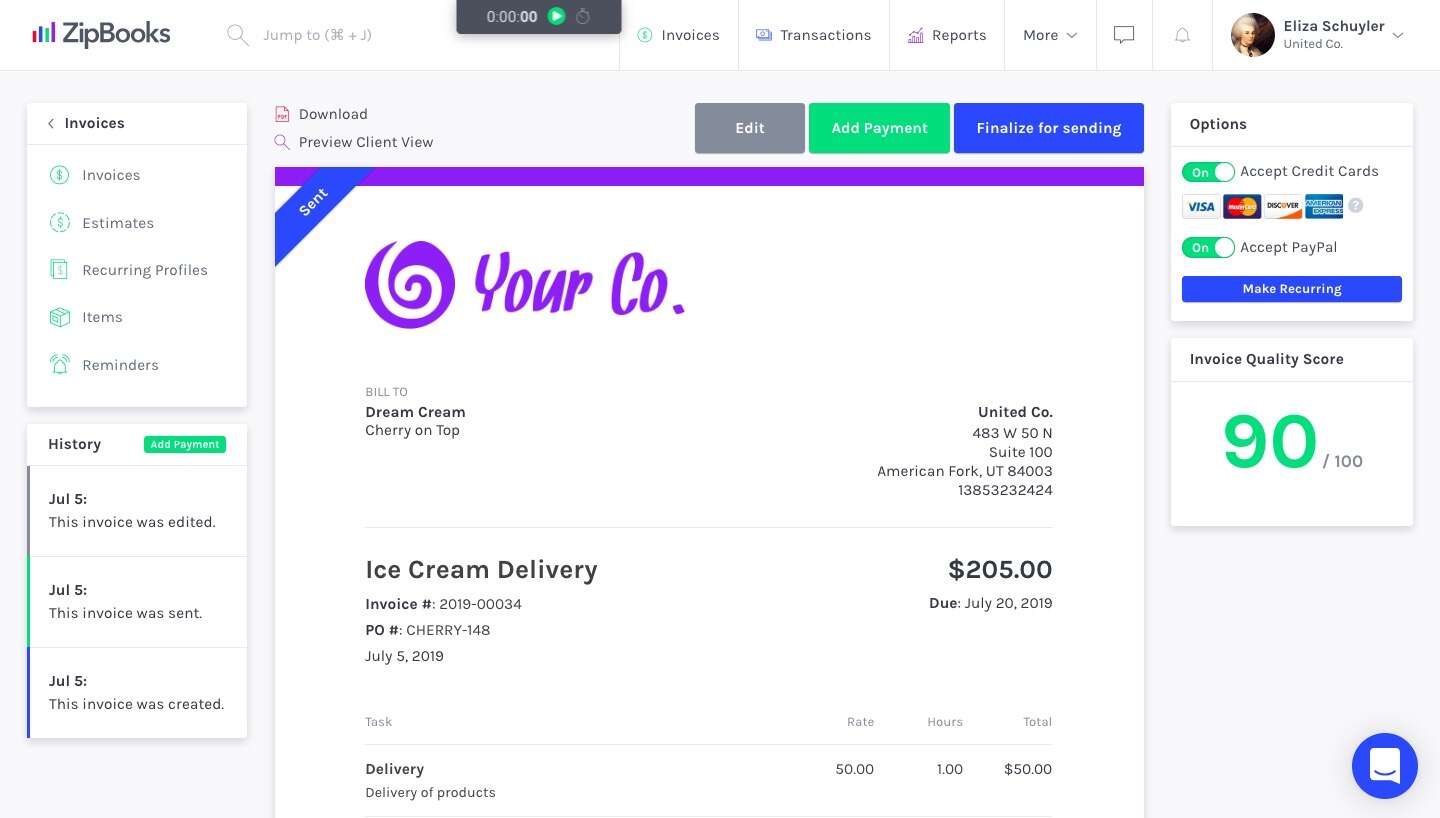Open Transactions in the top navigation

(814, 35)
